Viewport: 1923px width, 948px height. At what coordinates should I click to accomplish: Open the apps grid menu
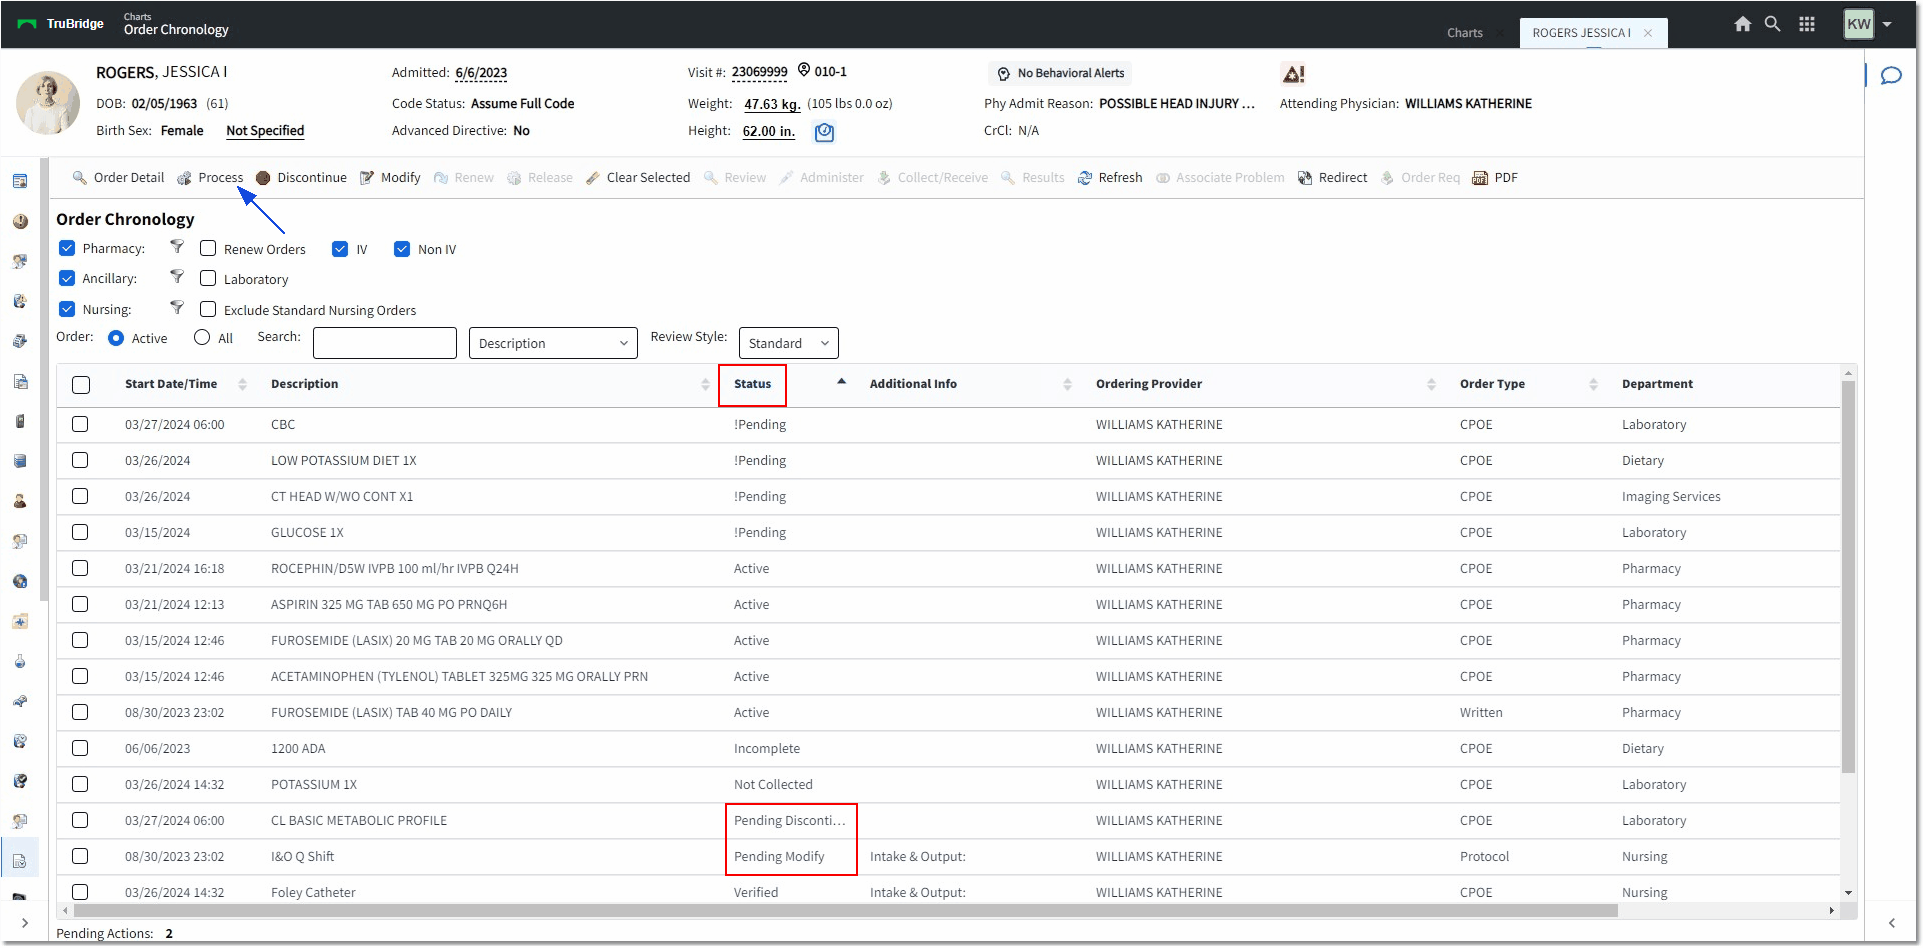pyautogui.click(x=1807, y=24)
